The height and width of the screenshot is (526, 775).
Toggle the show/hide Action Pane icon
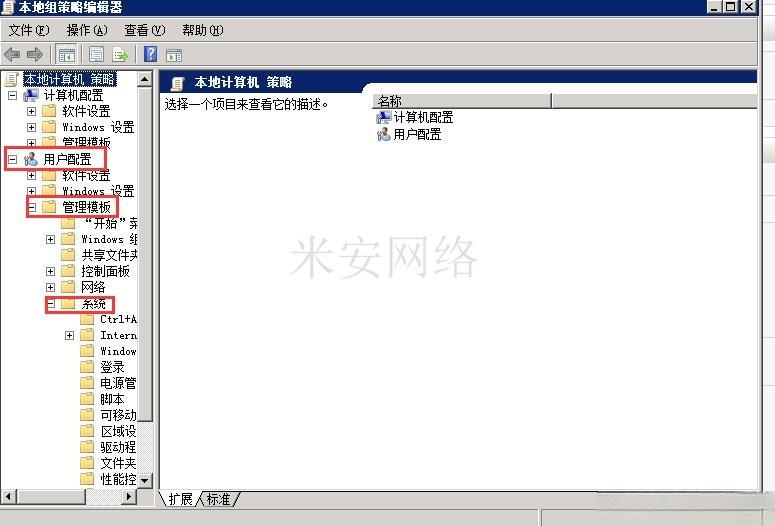coord(174,54)
